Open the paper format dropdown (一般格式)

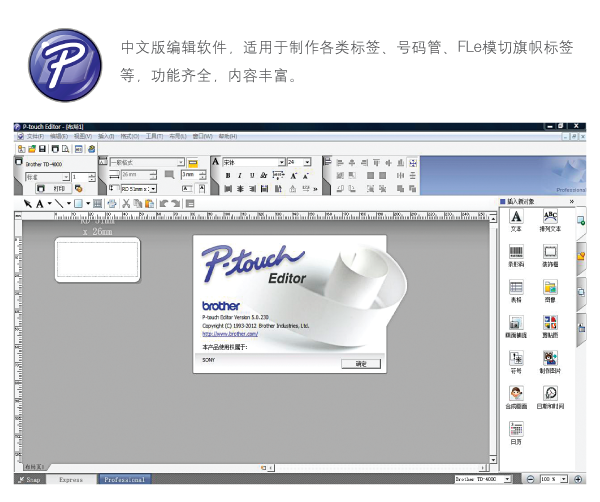181,163
